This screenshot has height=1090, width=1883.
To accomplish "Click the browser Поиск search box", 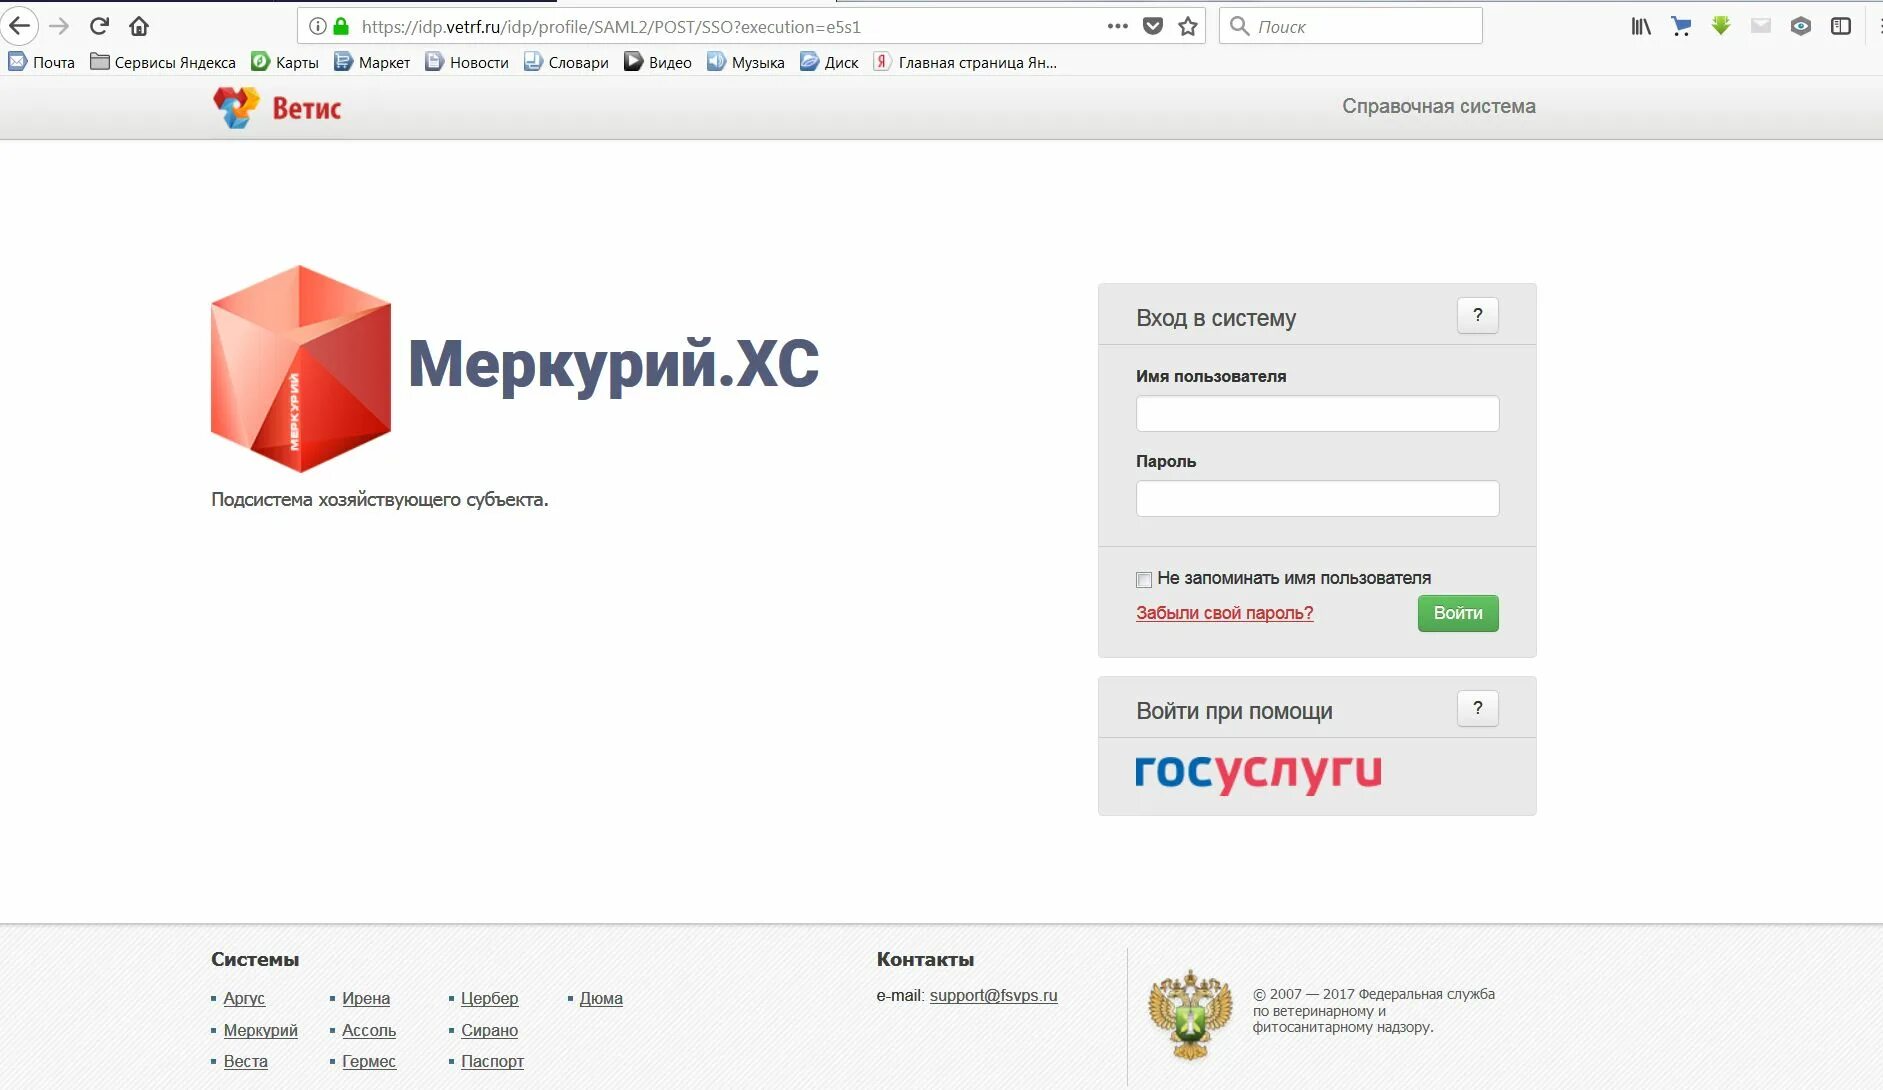I will click(1350, 26).
